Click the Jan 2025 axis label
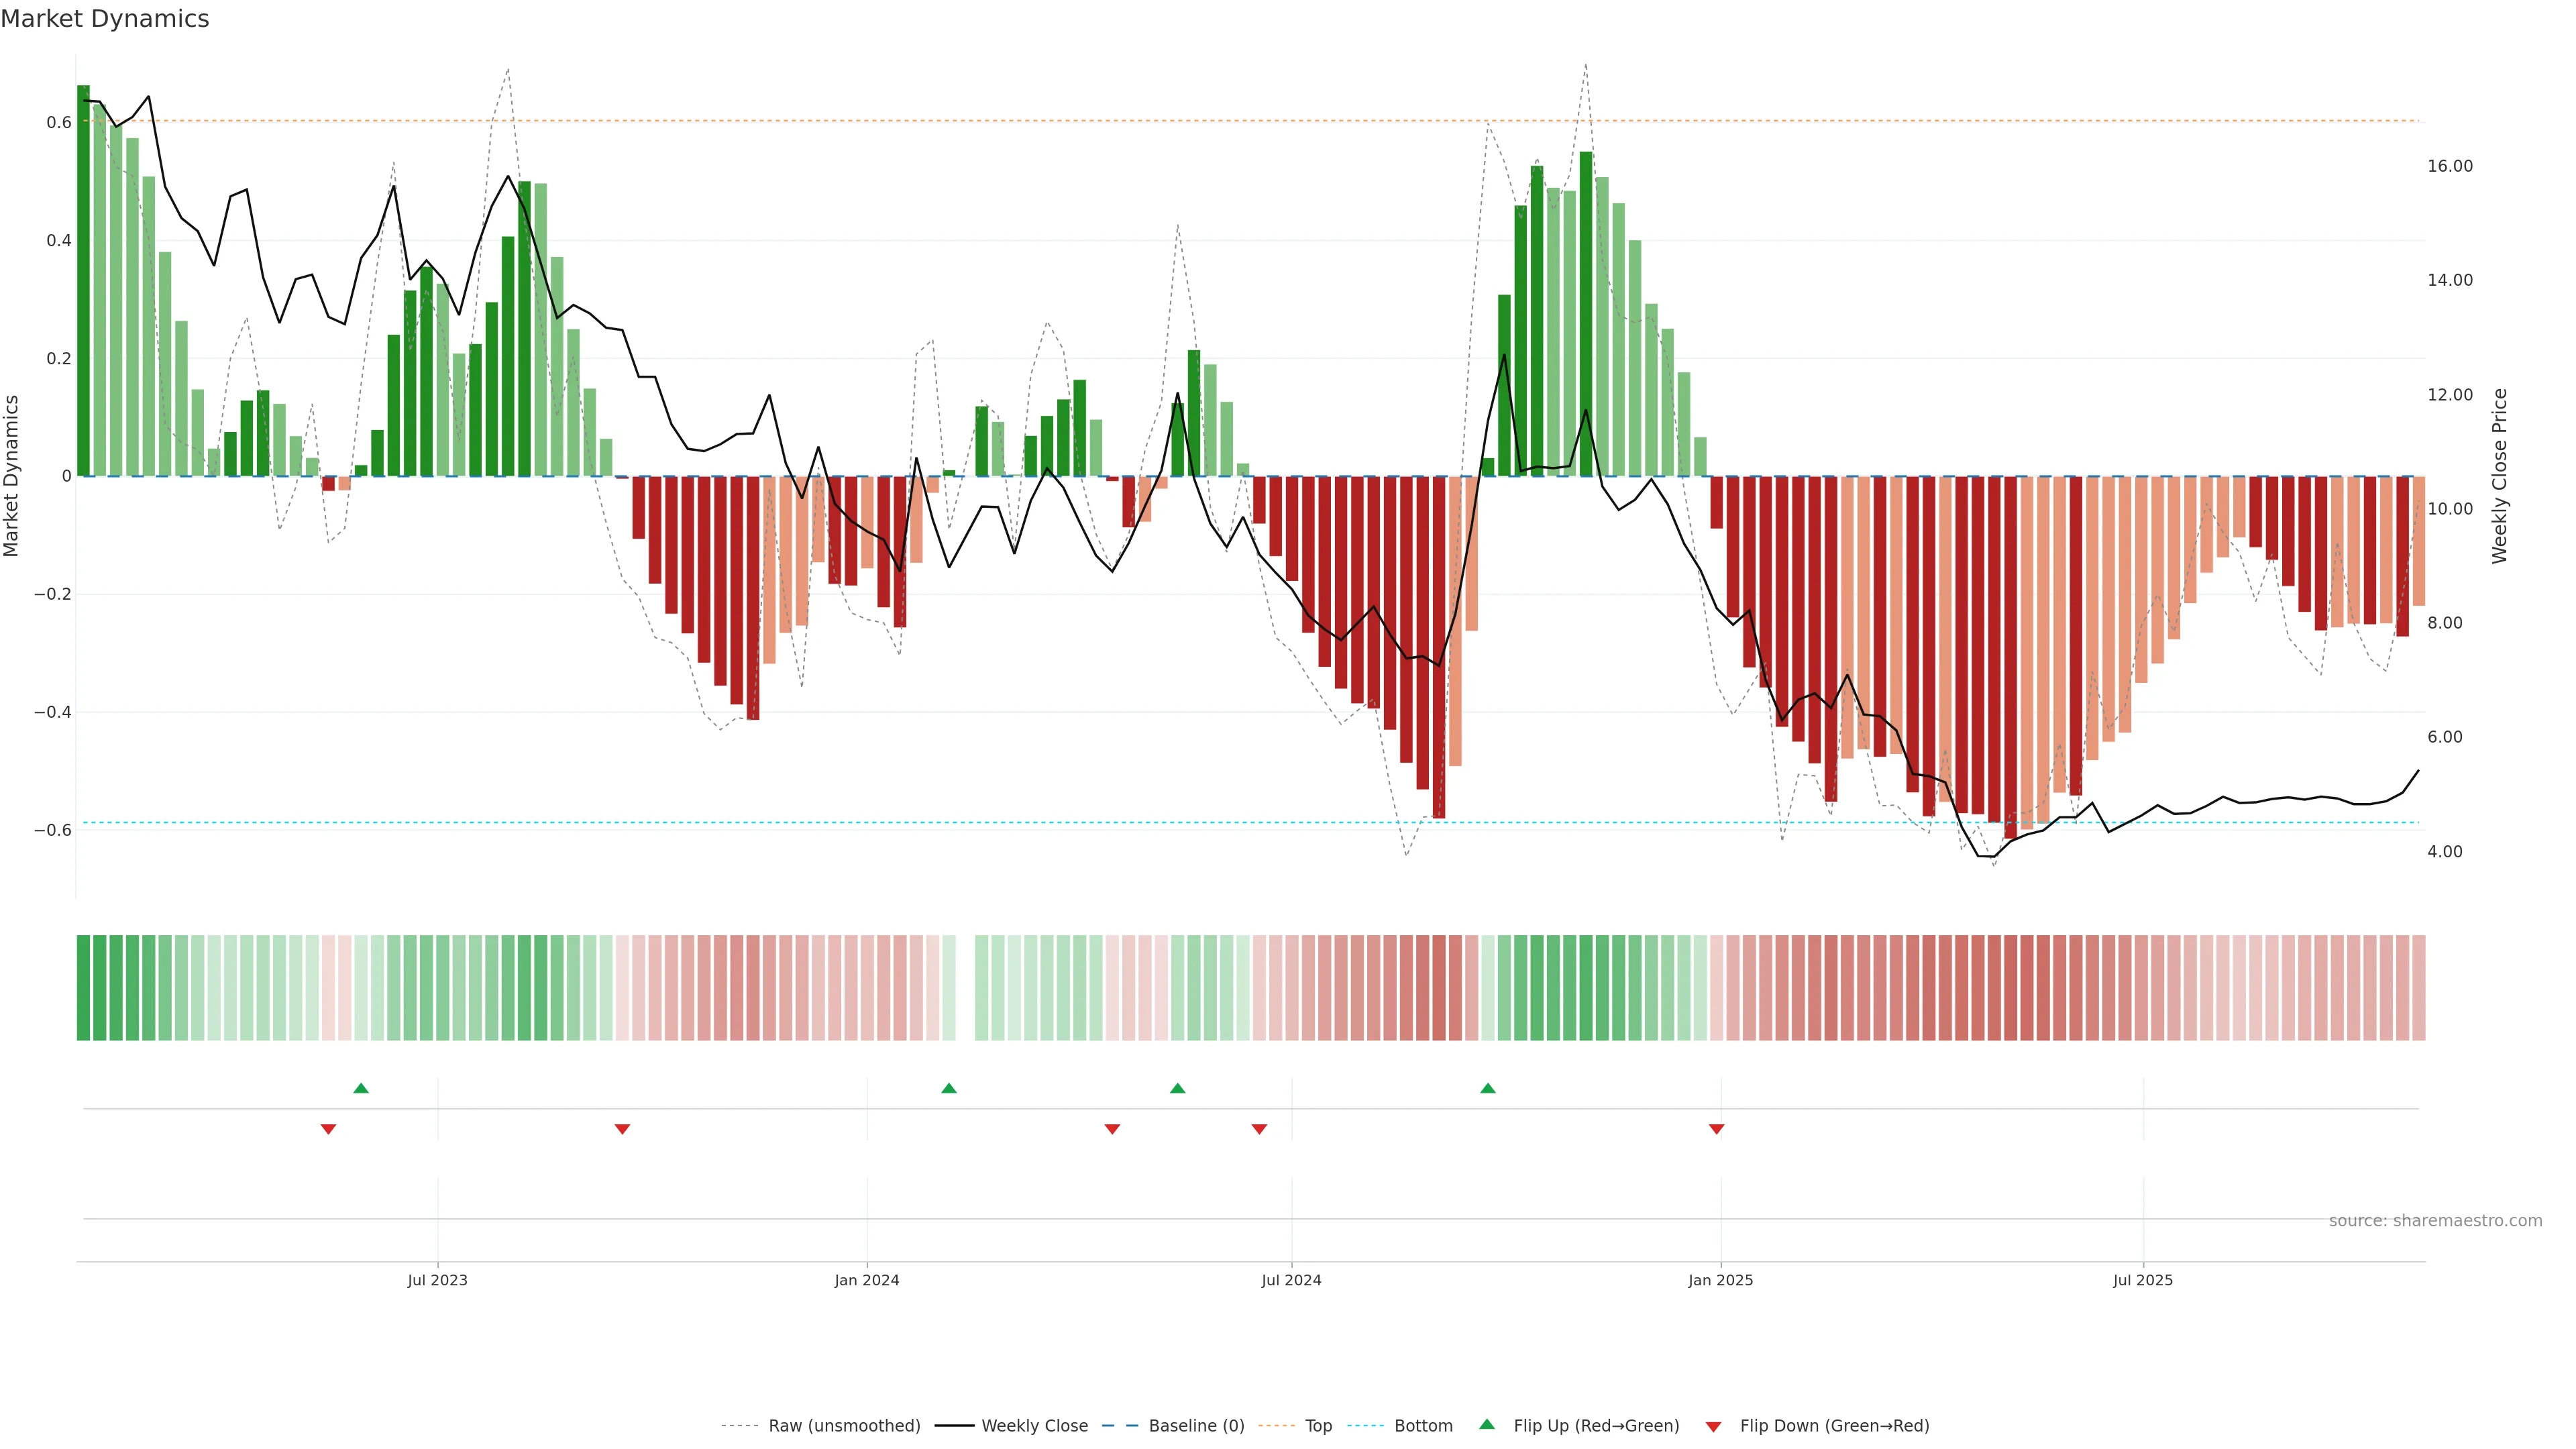Viewport: 2576px width, 1449px height. pyautogui.click(x=1720, y=1280)
